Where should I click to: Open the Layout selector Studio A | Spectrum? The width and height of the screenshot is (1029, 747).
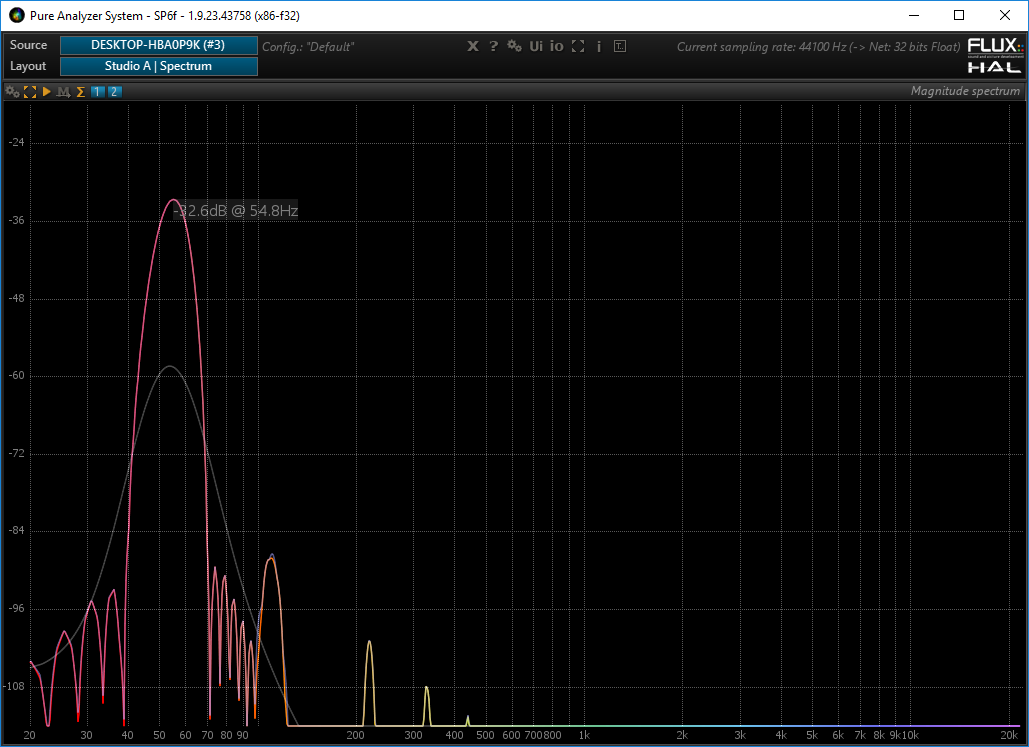click(x=158, y=66)
